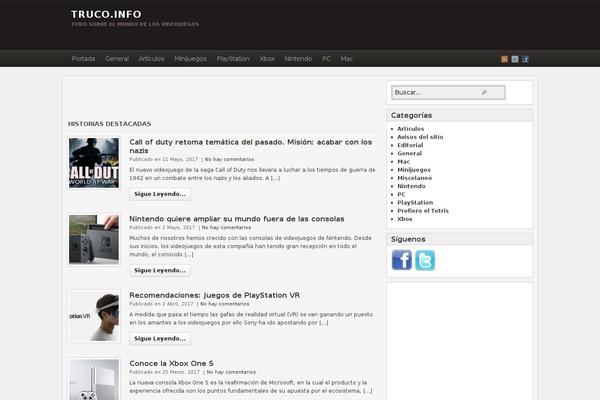Click the date Publicado en 11 Mayo, 2017
The width and height of the screenshot is (600, 400).
[x=163, y=159]
